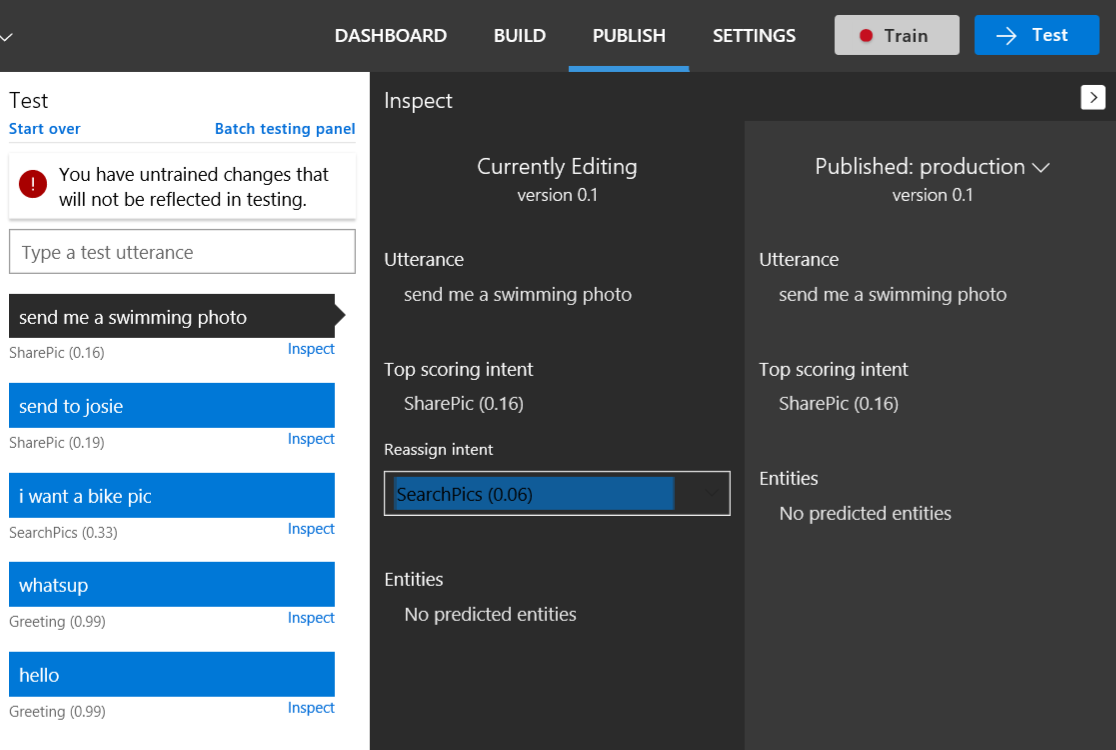Screen dimensions: 1116x750
Task: Switch to the DASHBOARD tab
Action: (391, 36)
